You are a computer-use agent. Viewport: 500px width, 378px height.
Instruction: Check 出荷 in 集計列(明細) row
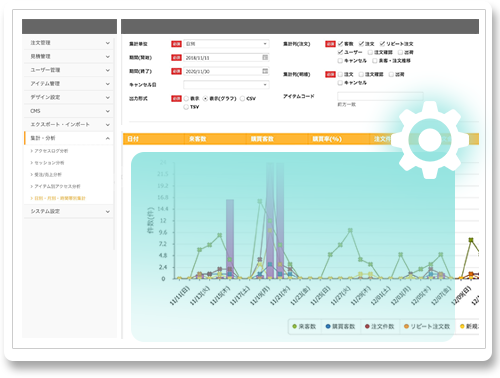(x=391, y=74)
